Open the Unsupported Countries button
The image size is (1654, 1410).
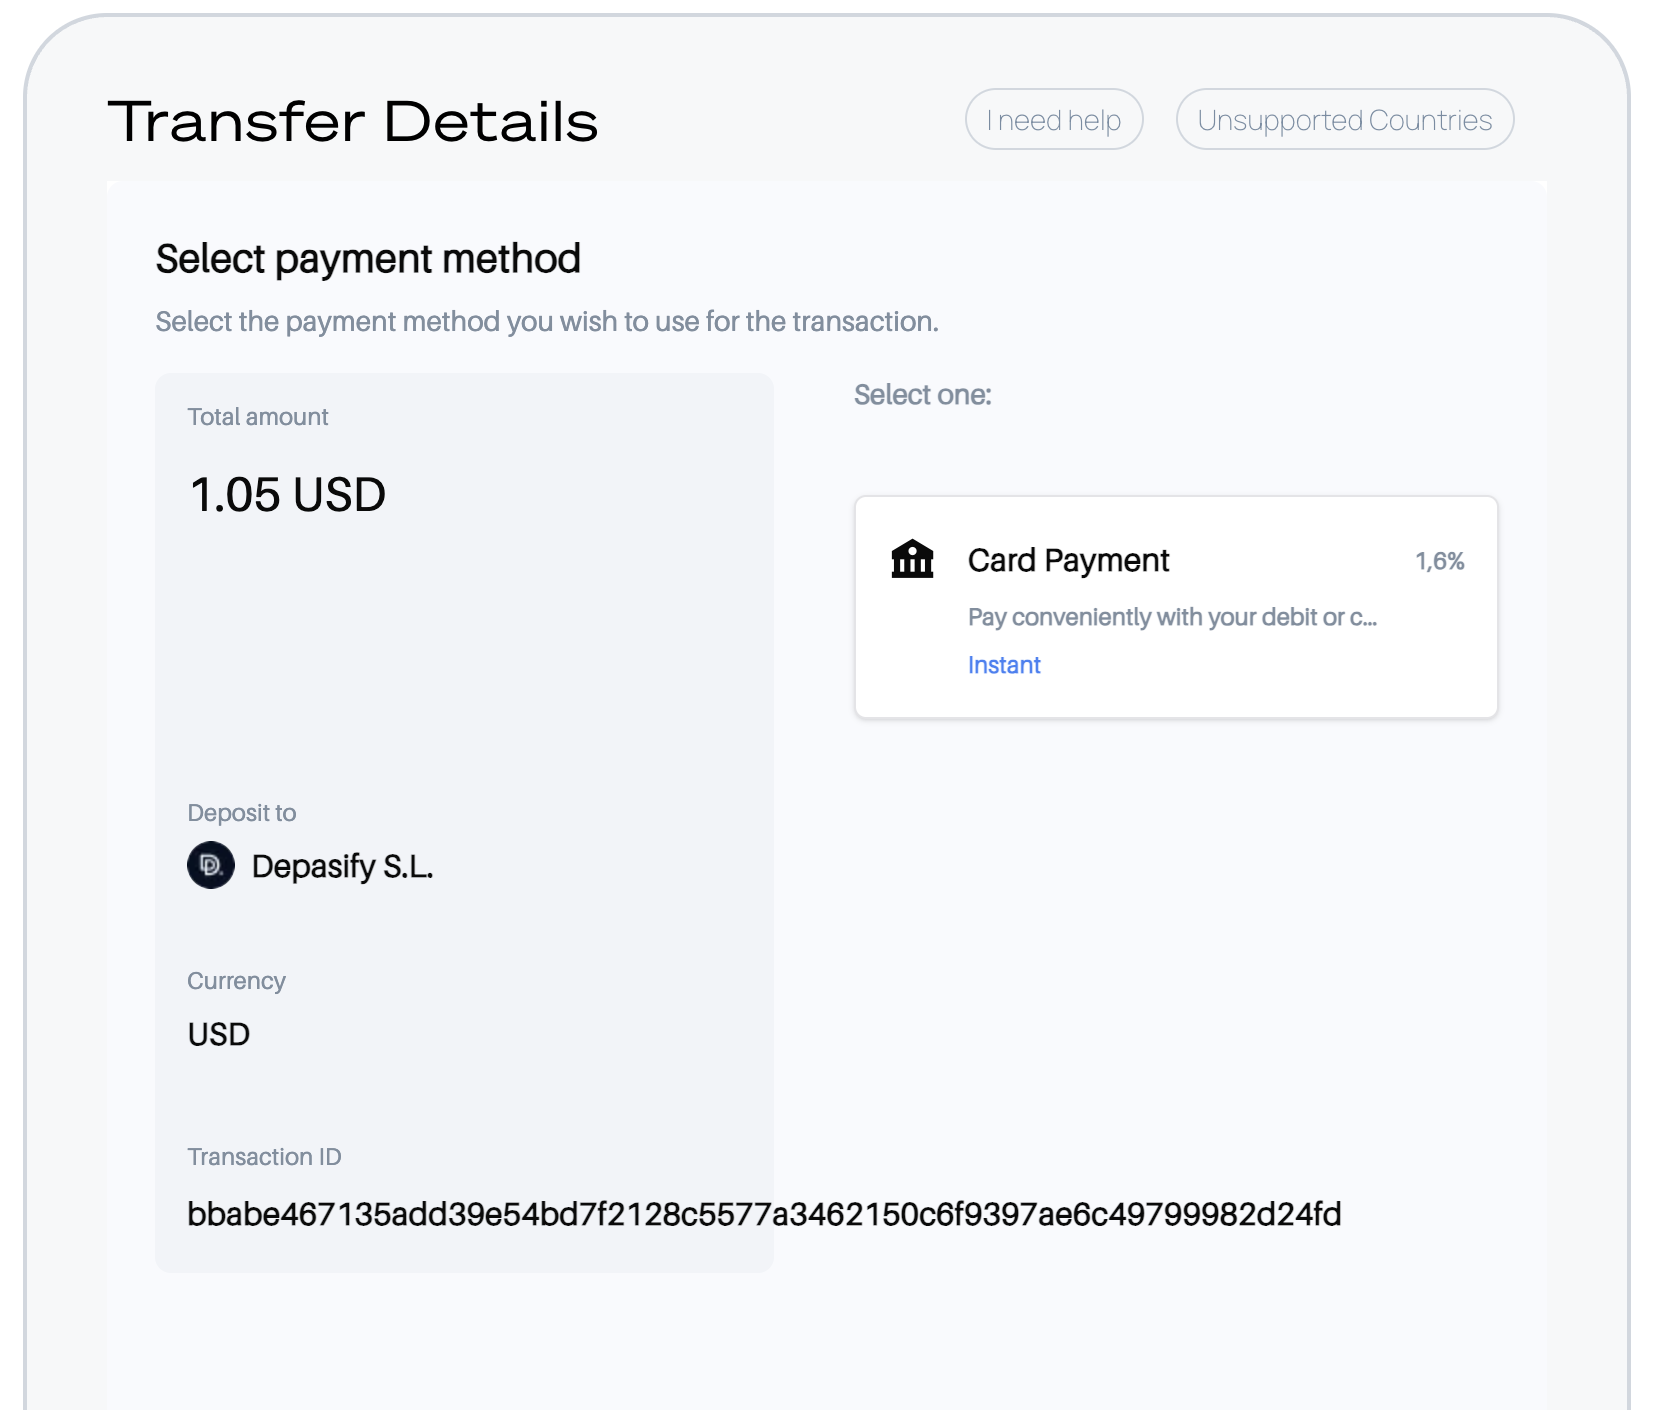pyautogui.click(x=1344, y=120)
